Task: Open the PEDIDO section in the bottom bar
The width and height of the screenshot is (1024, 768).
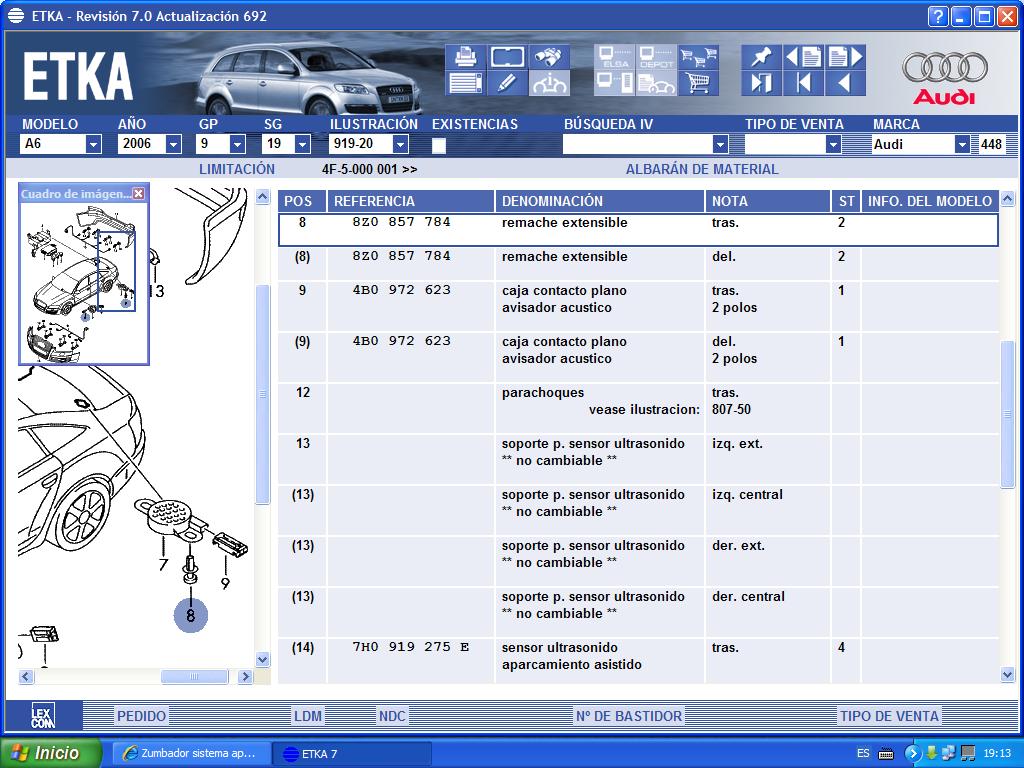Action: (141, 716)
